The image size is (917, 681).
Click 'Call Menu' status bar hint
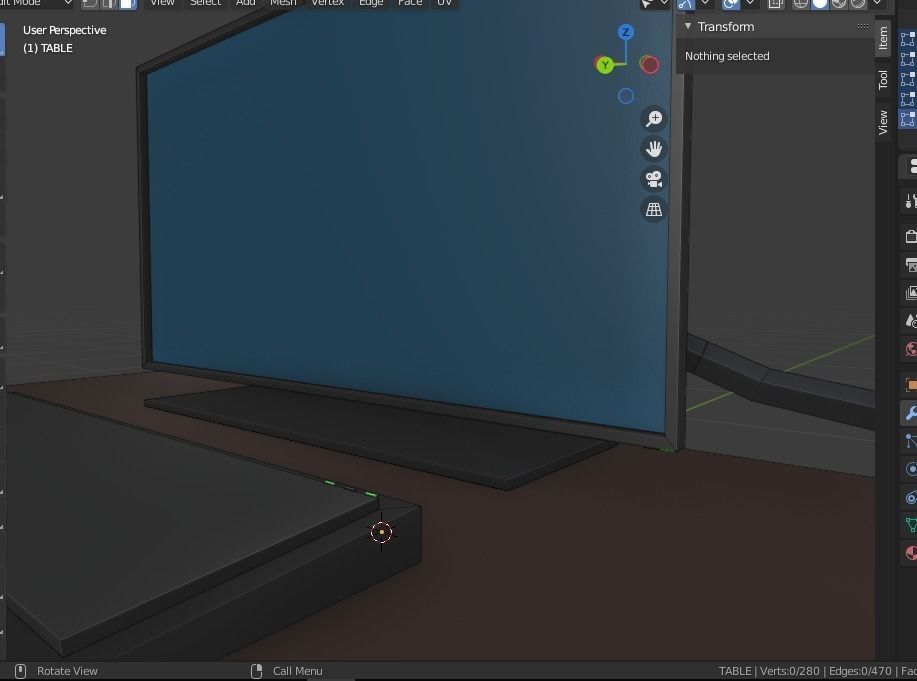[x=298, y=671]
